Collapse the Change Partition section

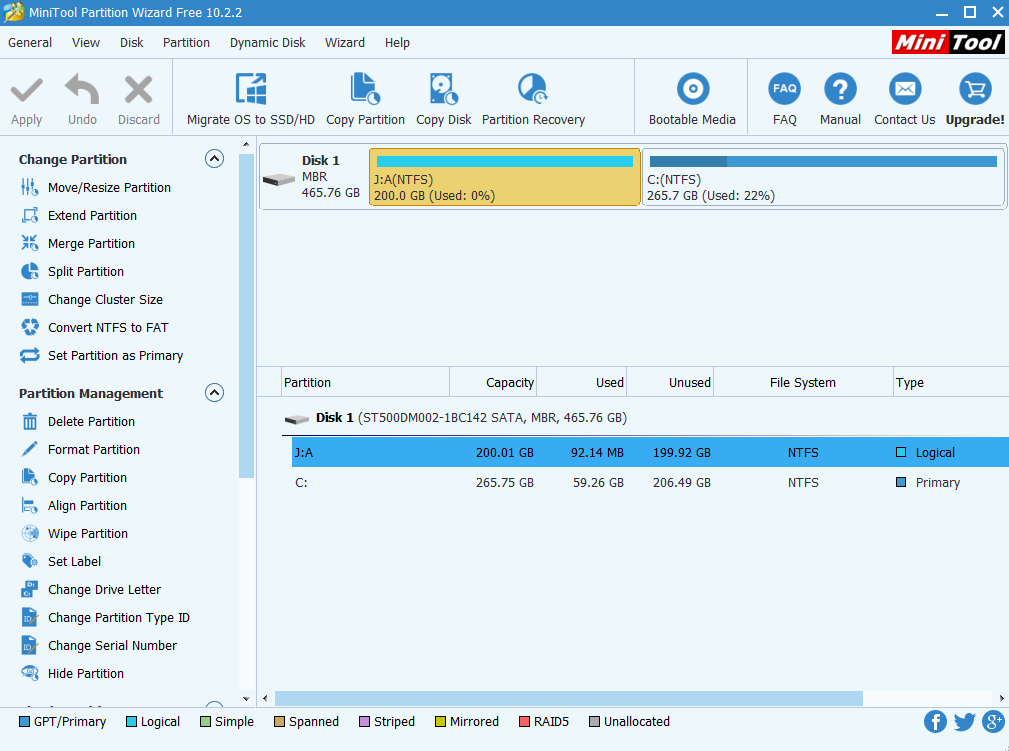click(214, 158)
